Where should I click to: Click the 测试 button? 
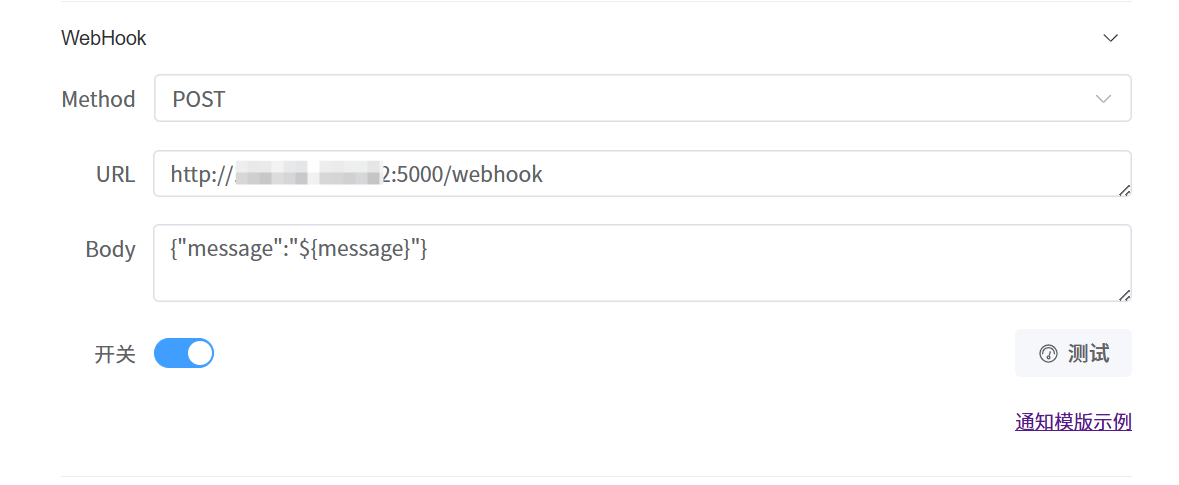(x=1073, y=353)
